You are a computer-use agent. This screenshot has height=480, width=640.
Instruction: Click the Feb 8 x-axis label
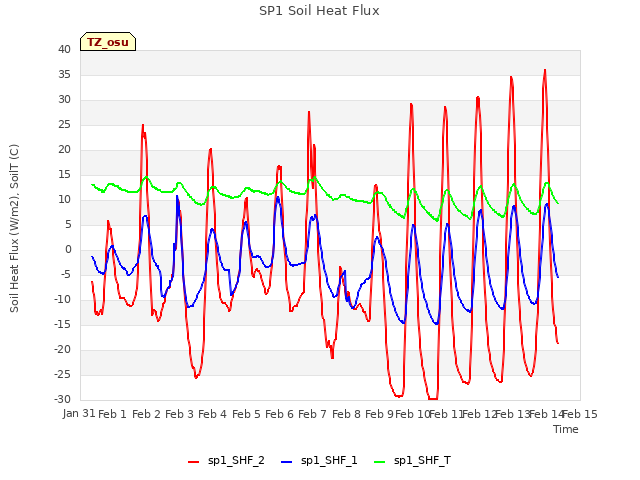[x=346, y=414]
